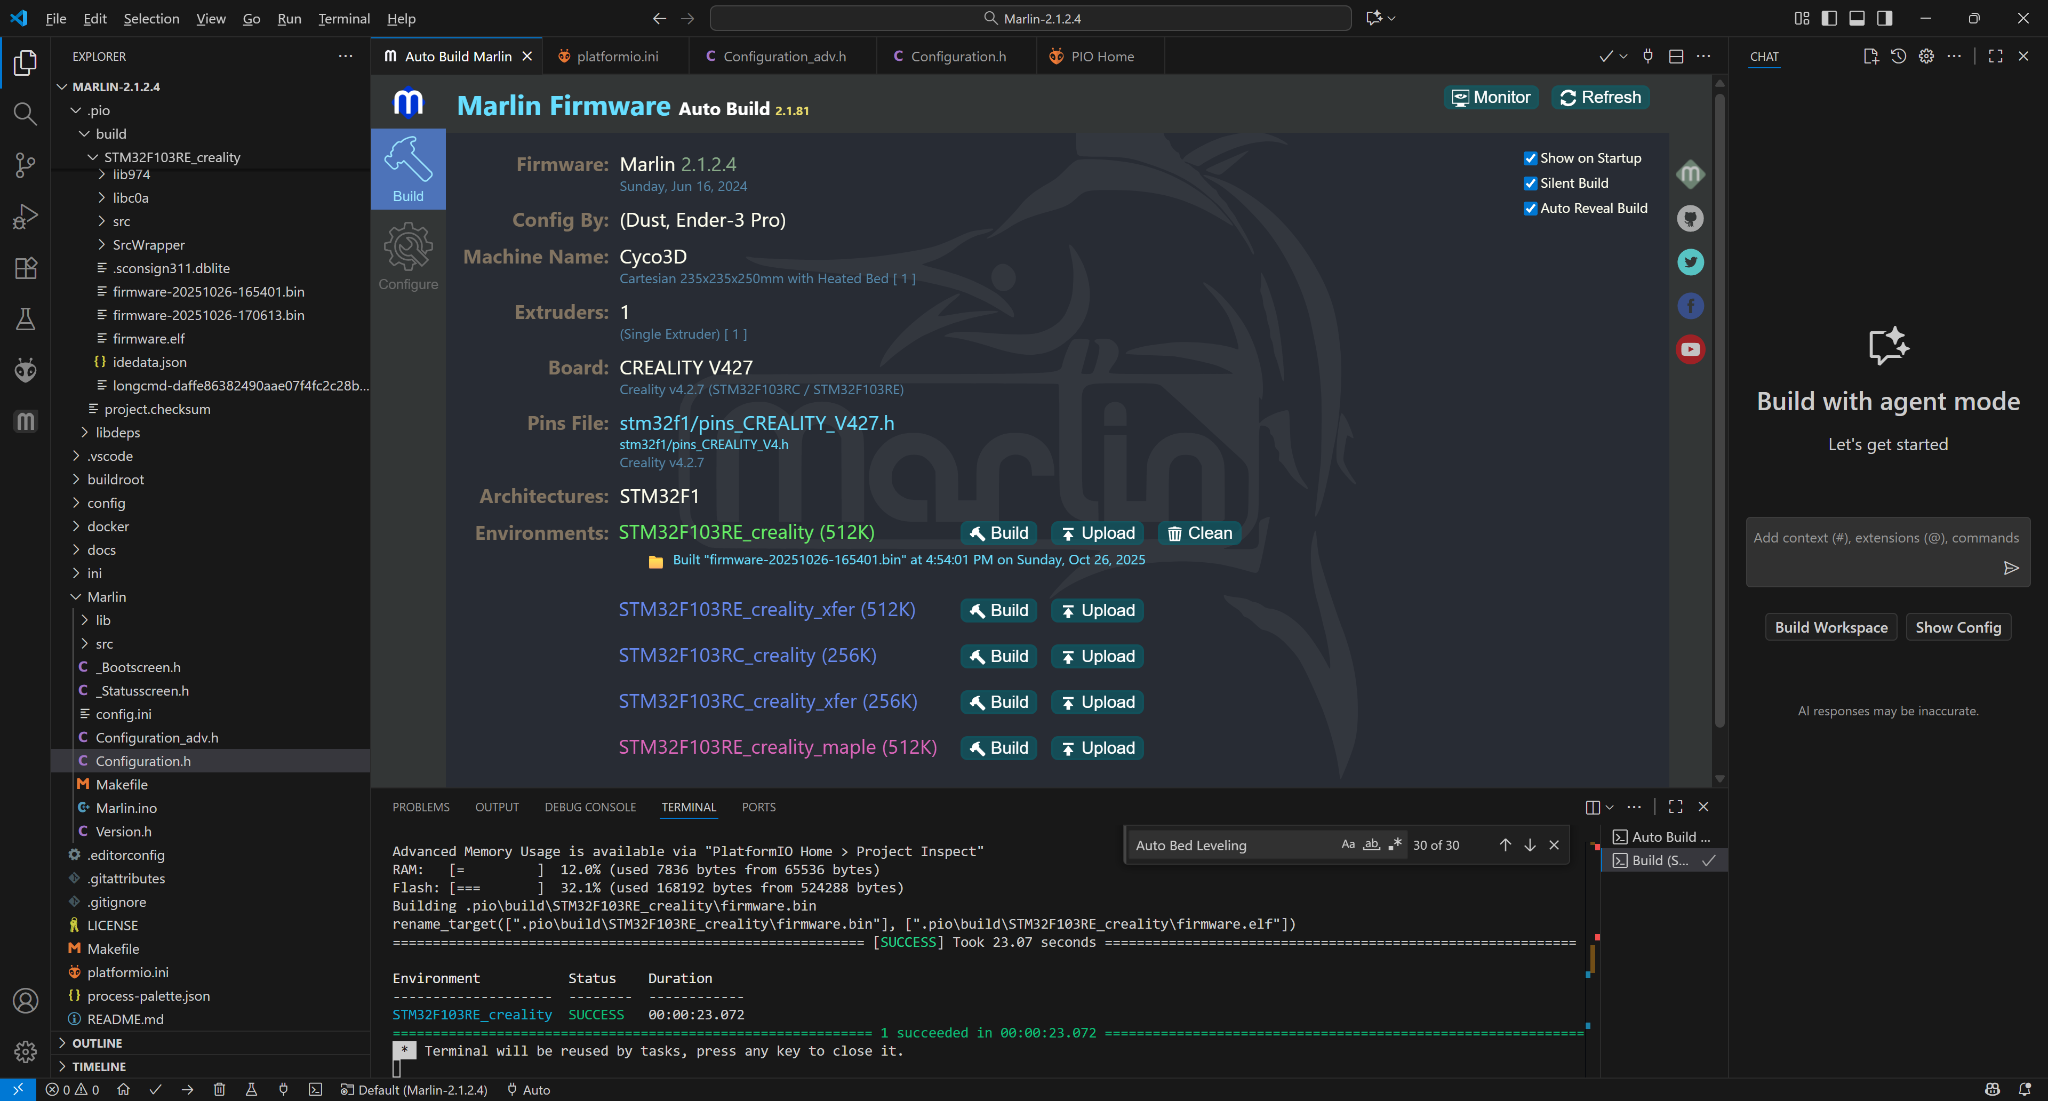2048x1101 pixels.
Task: Click Clean for STM32F103RE_creality environment
Action: 1199,533
